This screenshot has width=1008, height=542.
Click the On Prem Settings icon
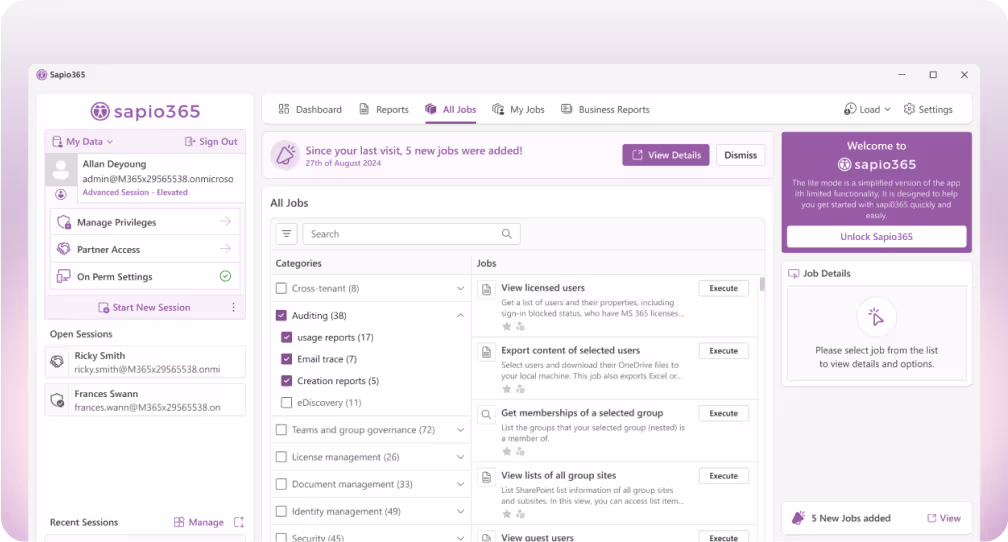(64, 276)
